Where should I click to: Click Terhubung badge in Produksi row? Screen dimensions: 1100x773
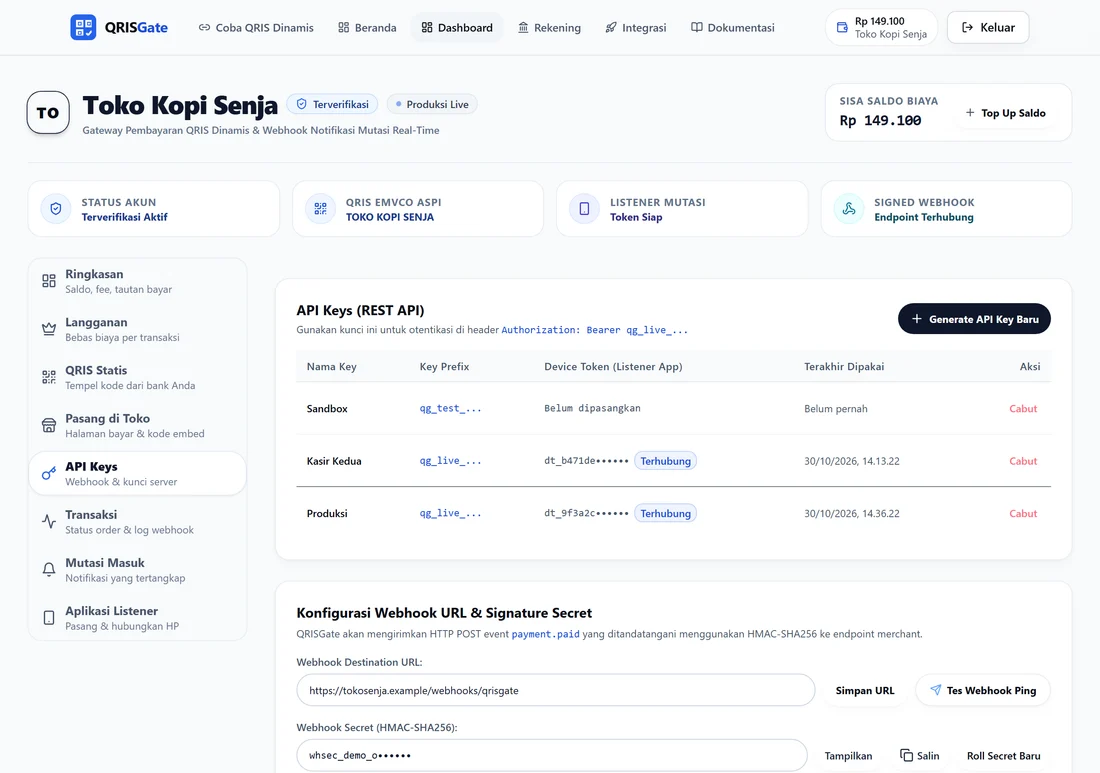tap(665, 513)
